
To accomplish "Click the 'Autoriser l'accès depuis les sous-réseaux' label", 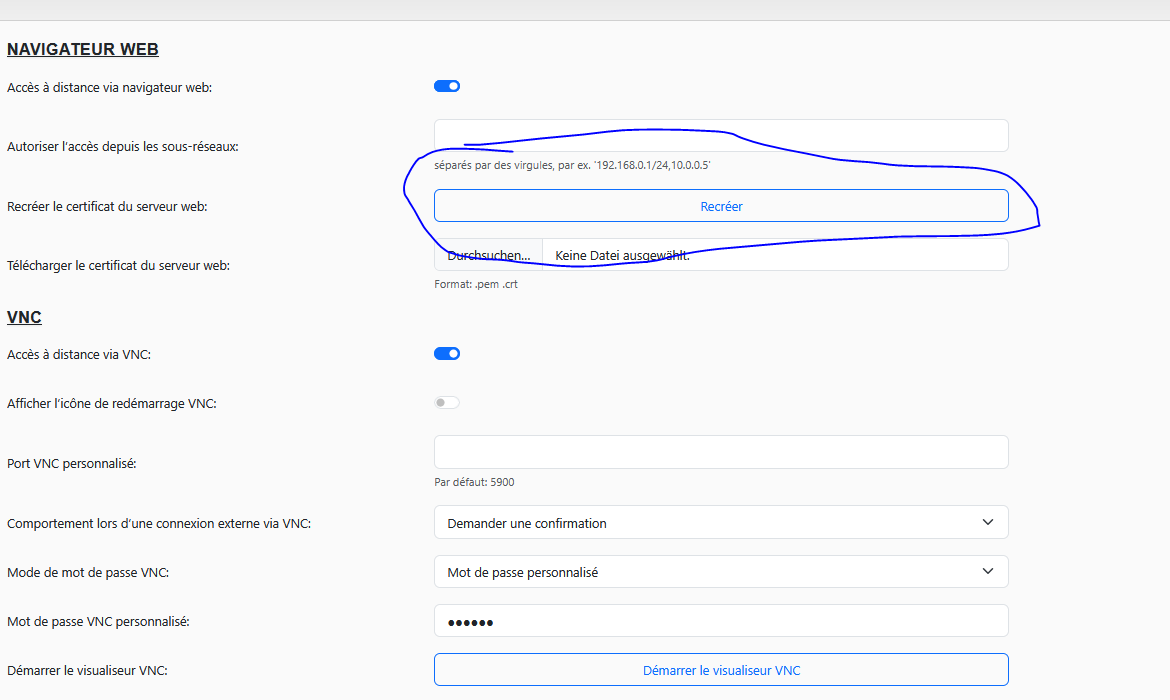I will (x=122, y=147).
